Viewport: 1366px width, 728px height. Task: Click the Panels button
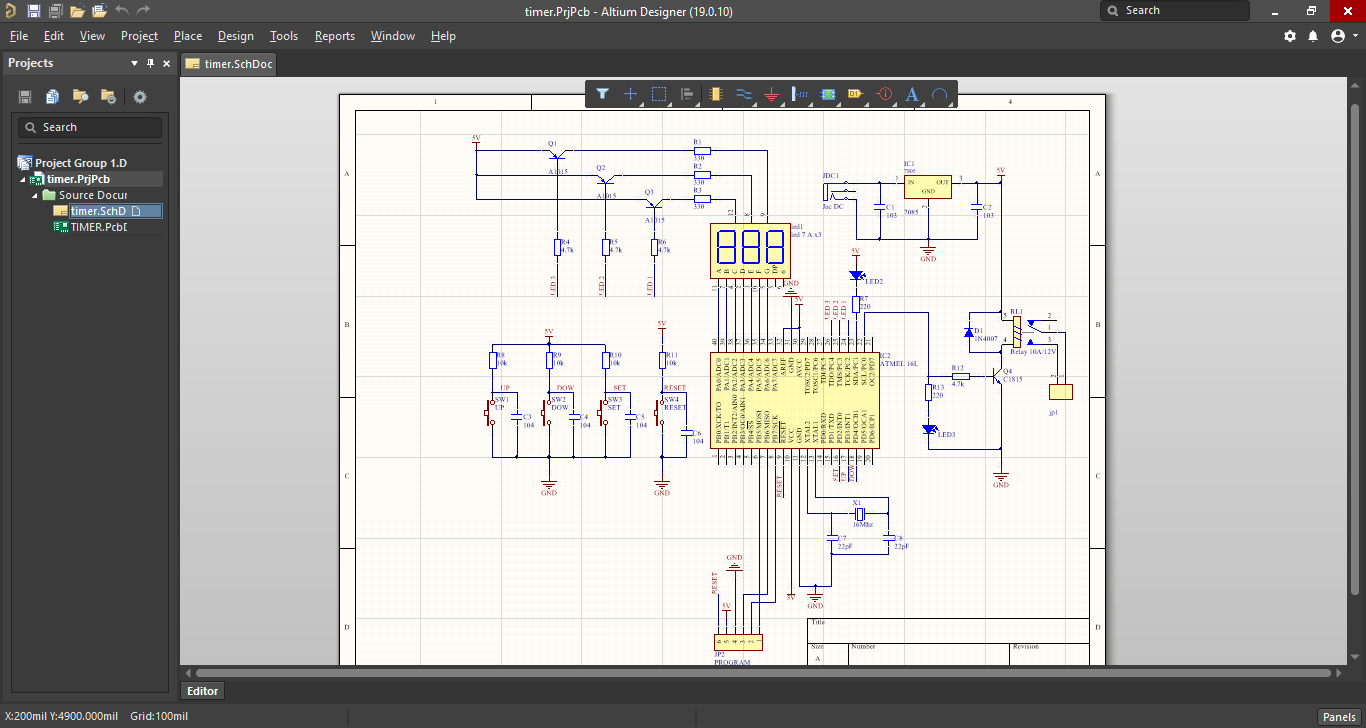coord(1339,717)
